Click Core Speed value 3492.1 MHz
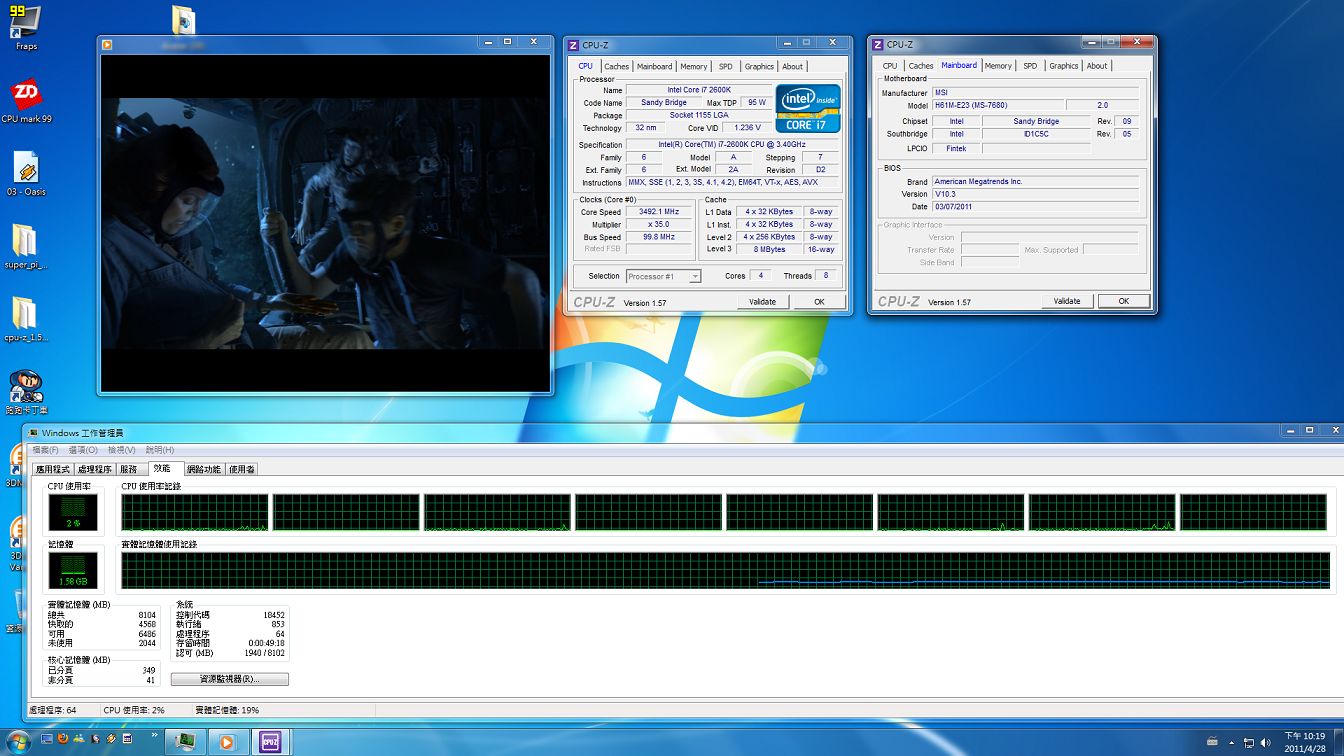 [x=659, y=212]
